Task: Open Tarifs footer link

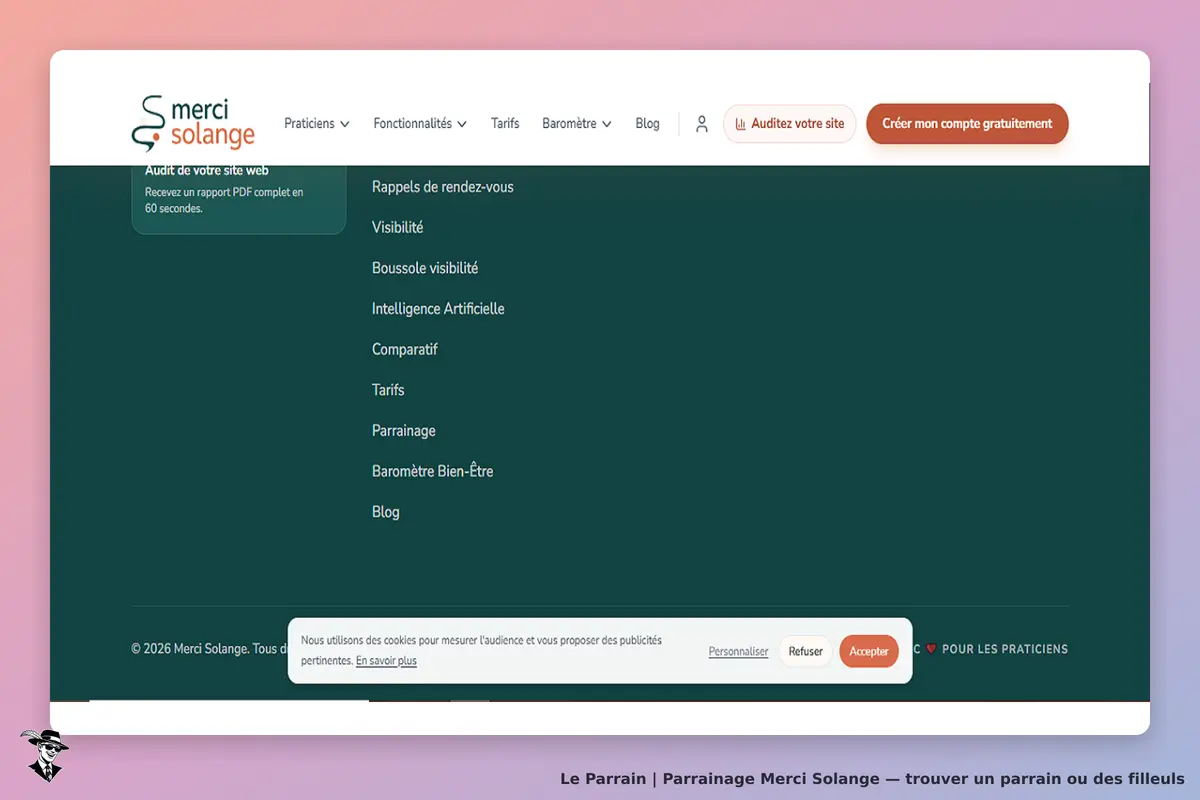Action: (x=388, y=390)
